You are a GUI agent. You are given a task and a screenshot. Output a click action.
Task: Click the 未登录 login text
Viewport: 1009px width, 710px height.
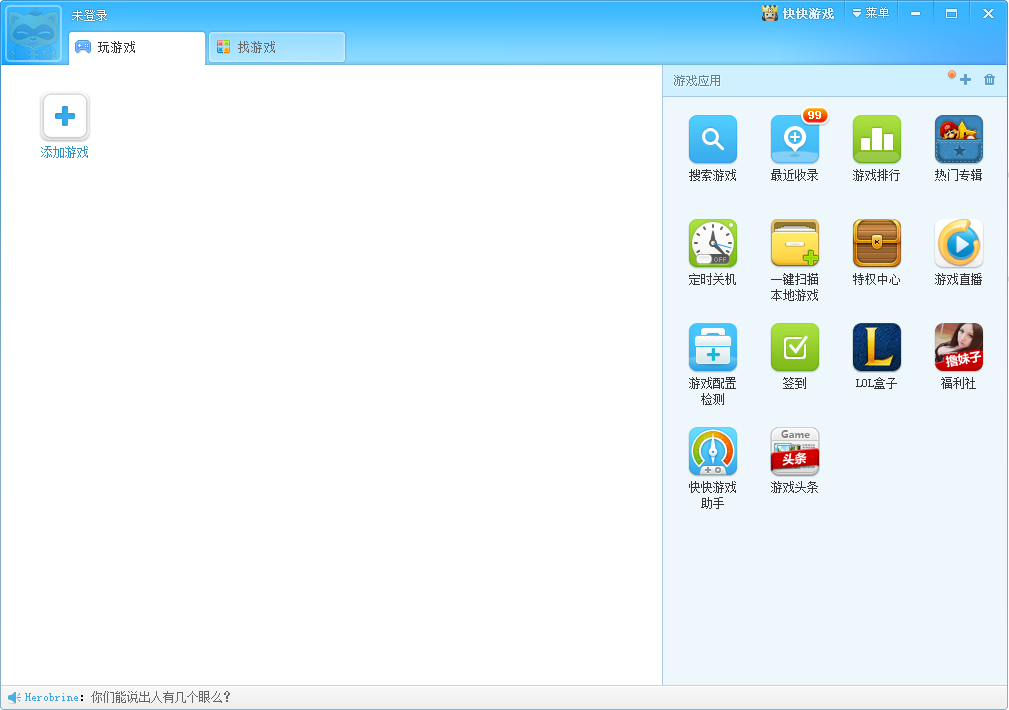89,15
